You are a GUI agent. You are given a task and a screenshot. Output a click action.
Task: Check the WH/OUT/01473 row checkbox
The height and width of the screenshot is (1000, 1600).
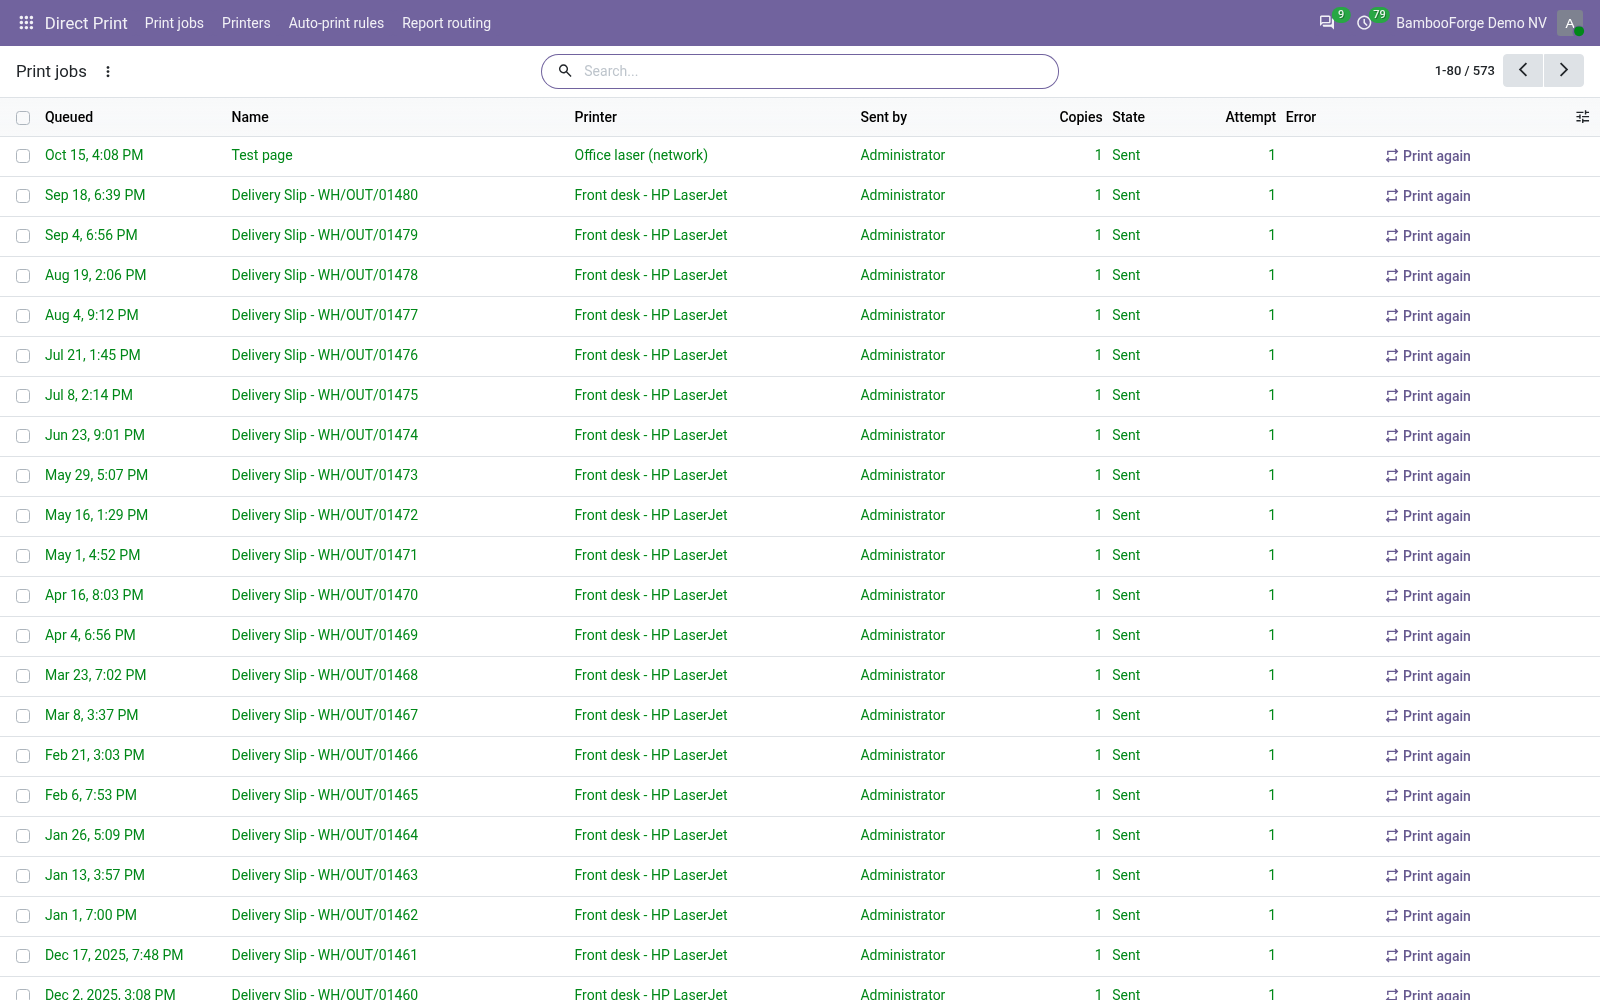[x=23, y=476]
